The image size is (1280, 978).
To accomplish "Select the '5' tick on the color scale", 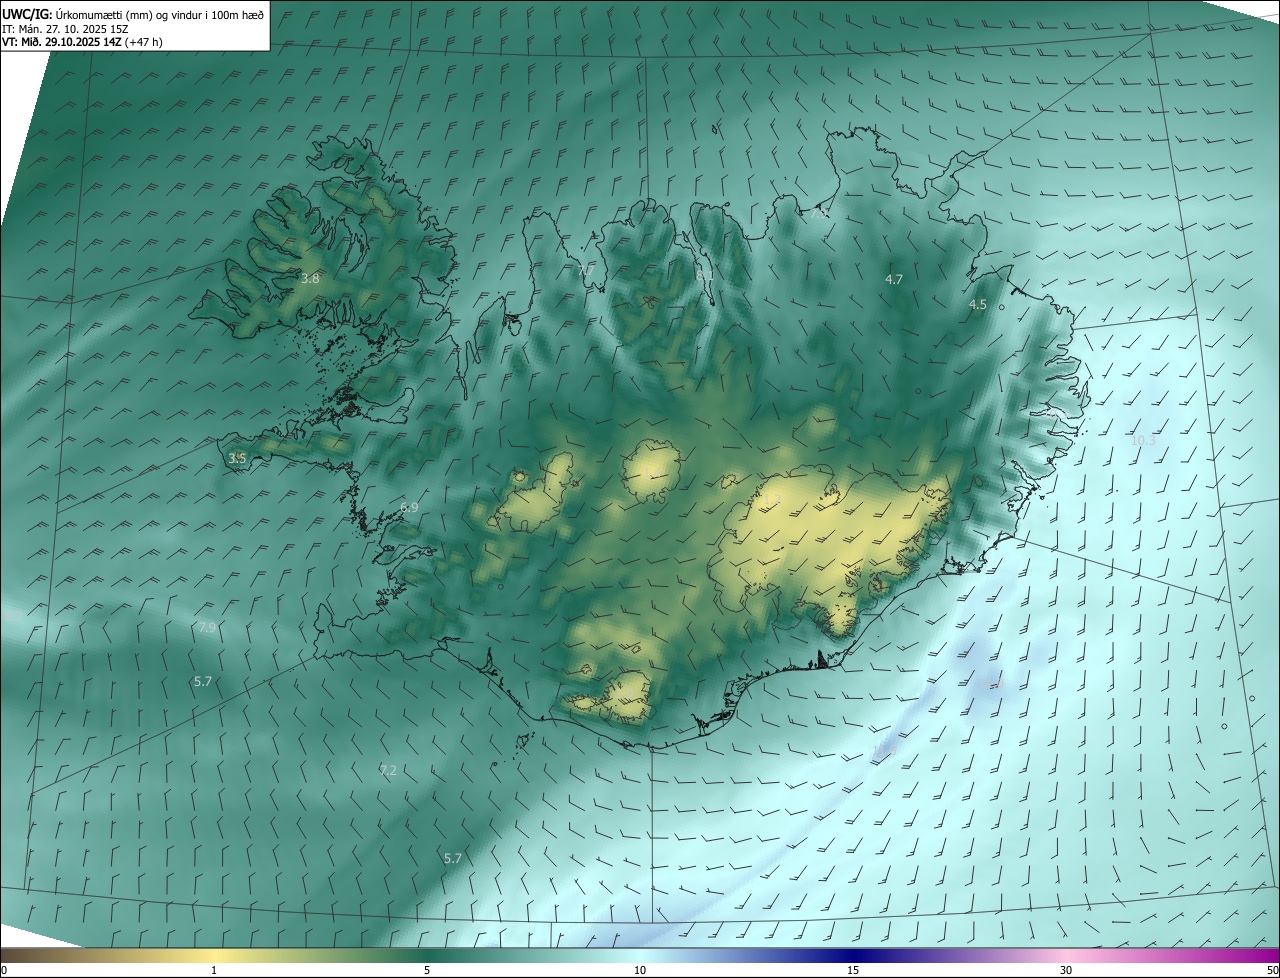I will pyautogui.click(x=427, y=971).
